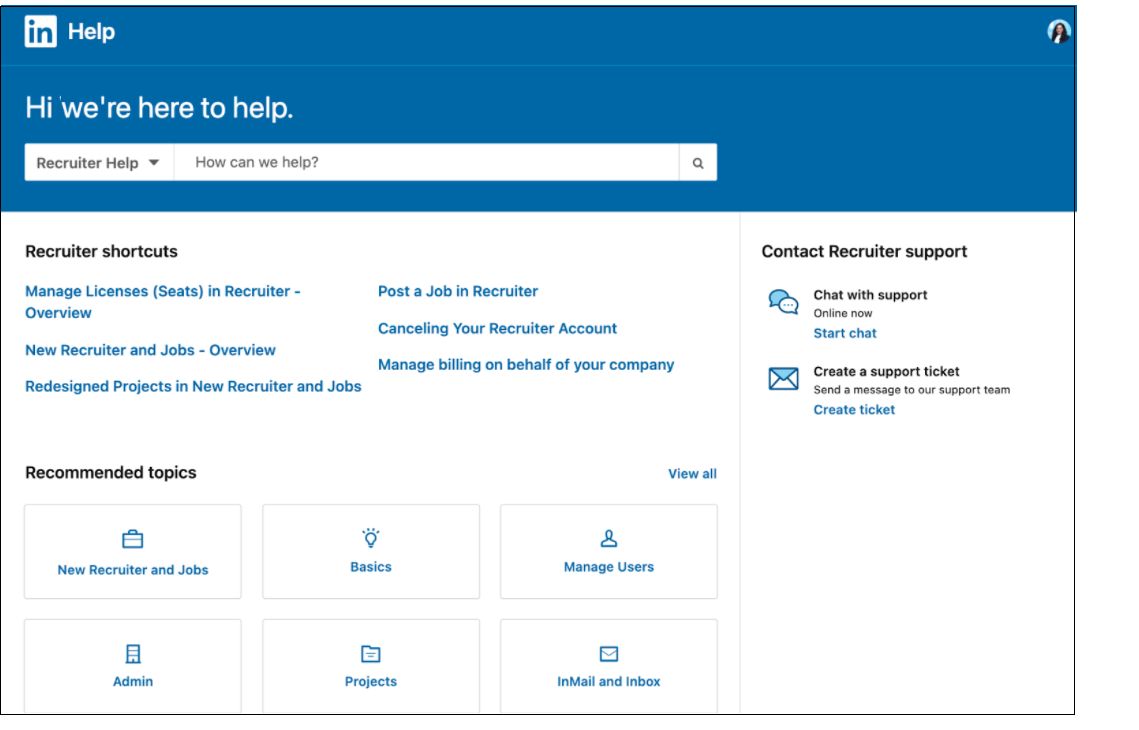Image resolution: width=1139 pixels, height=730 pixels.
Task: Click the person icon in Manage Users card
Action: 609,538
